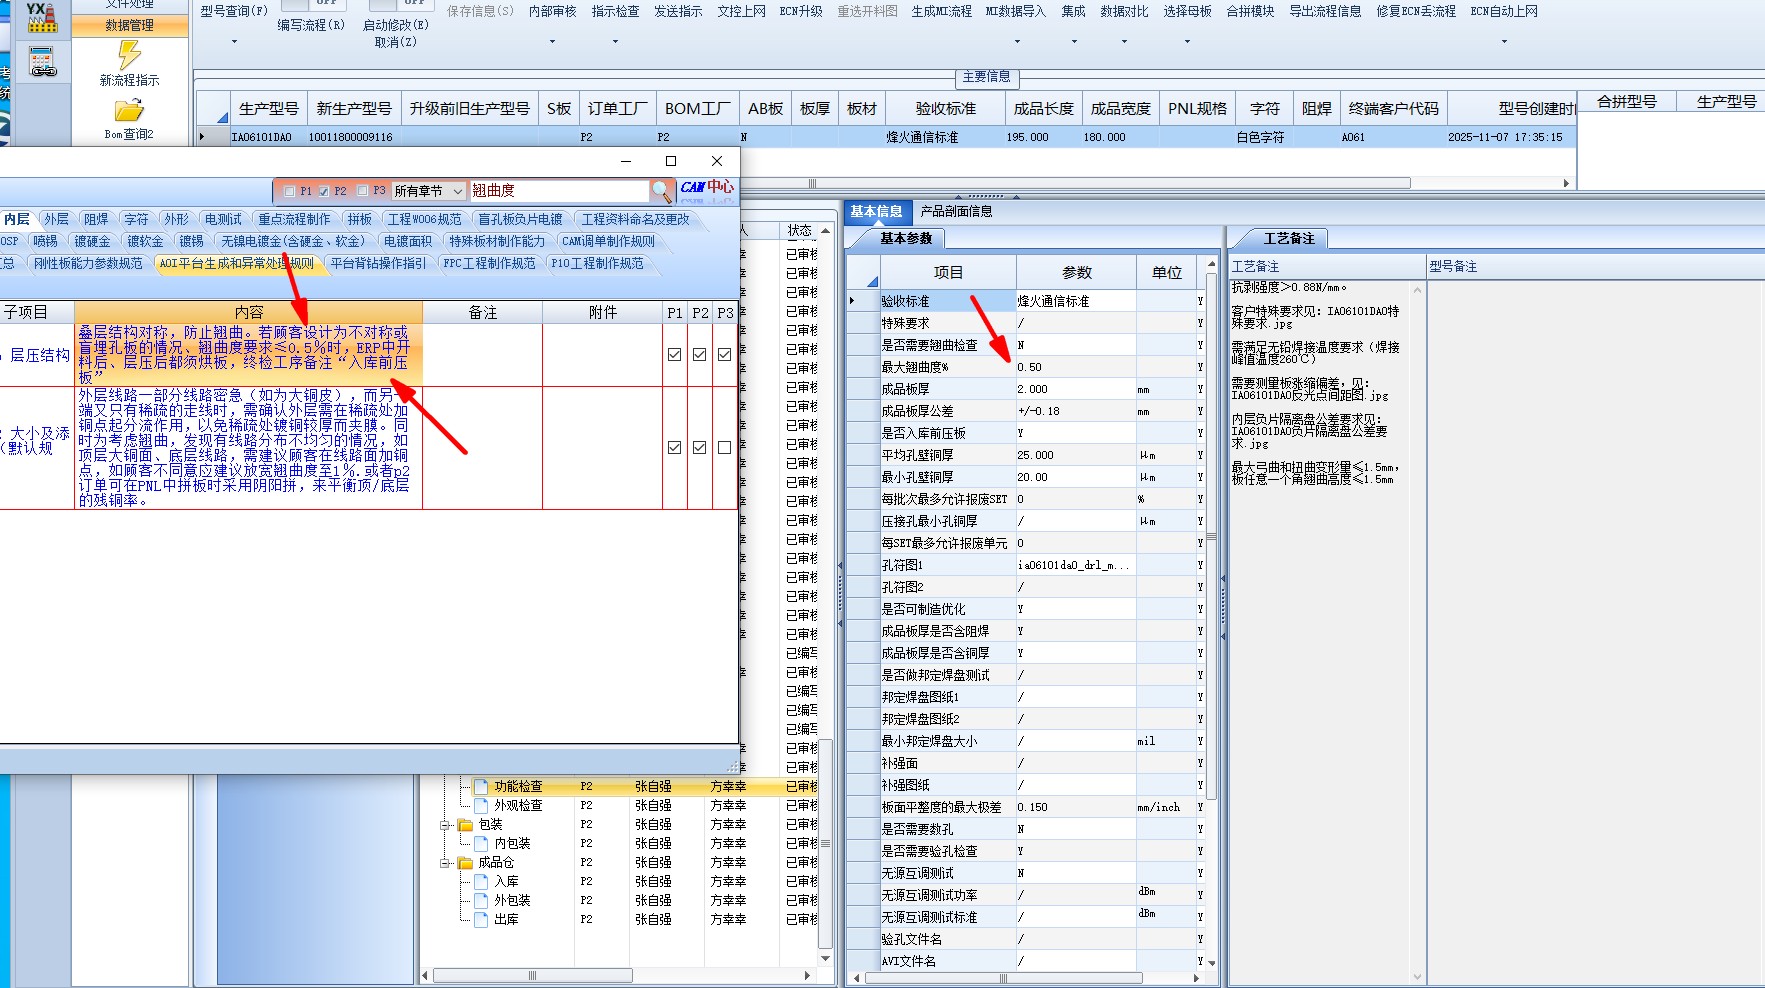The height and width of the screenshot is (988, 1765).
Task: Open the 电测试 tab
Action: point(223,219)
